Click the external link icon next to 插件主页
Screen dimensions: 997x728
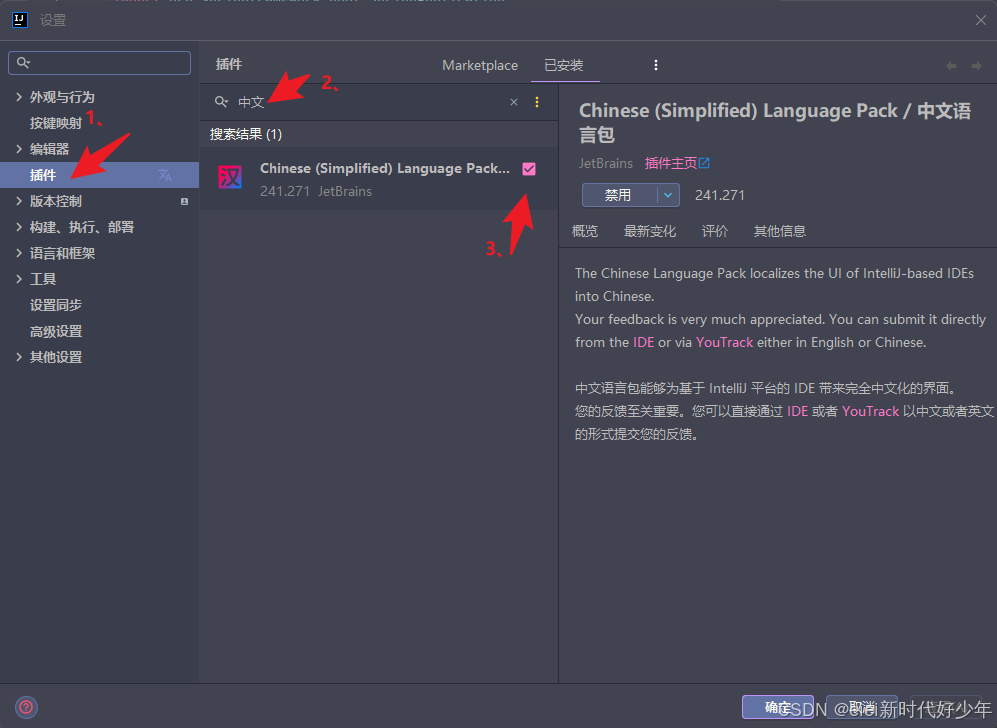click(x=704, y=163)
